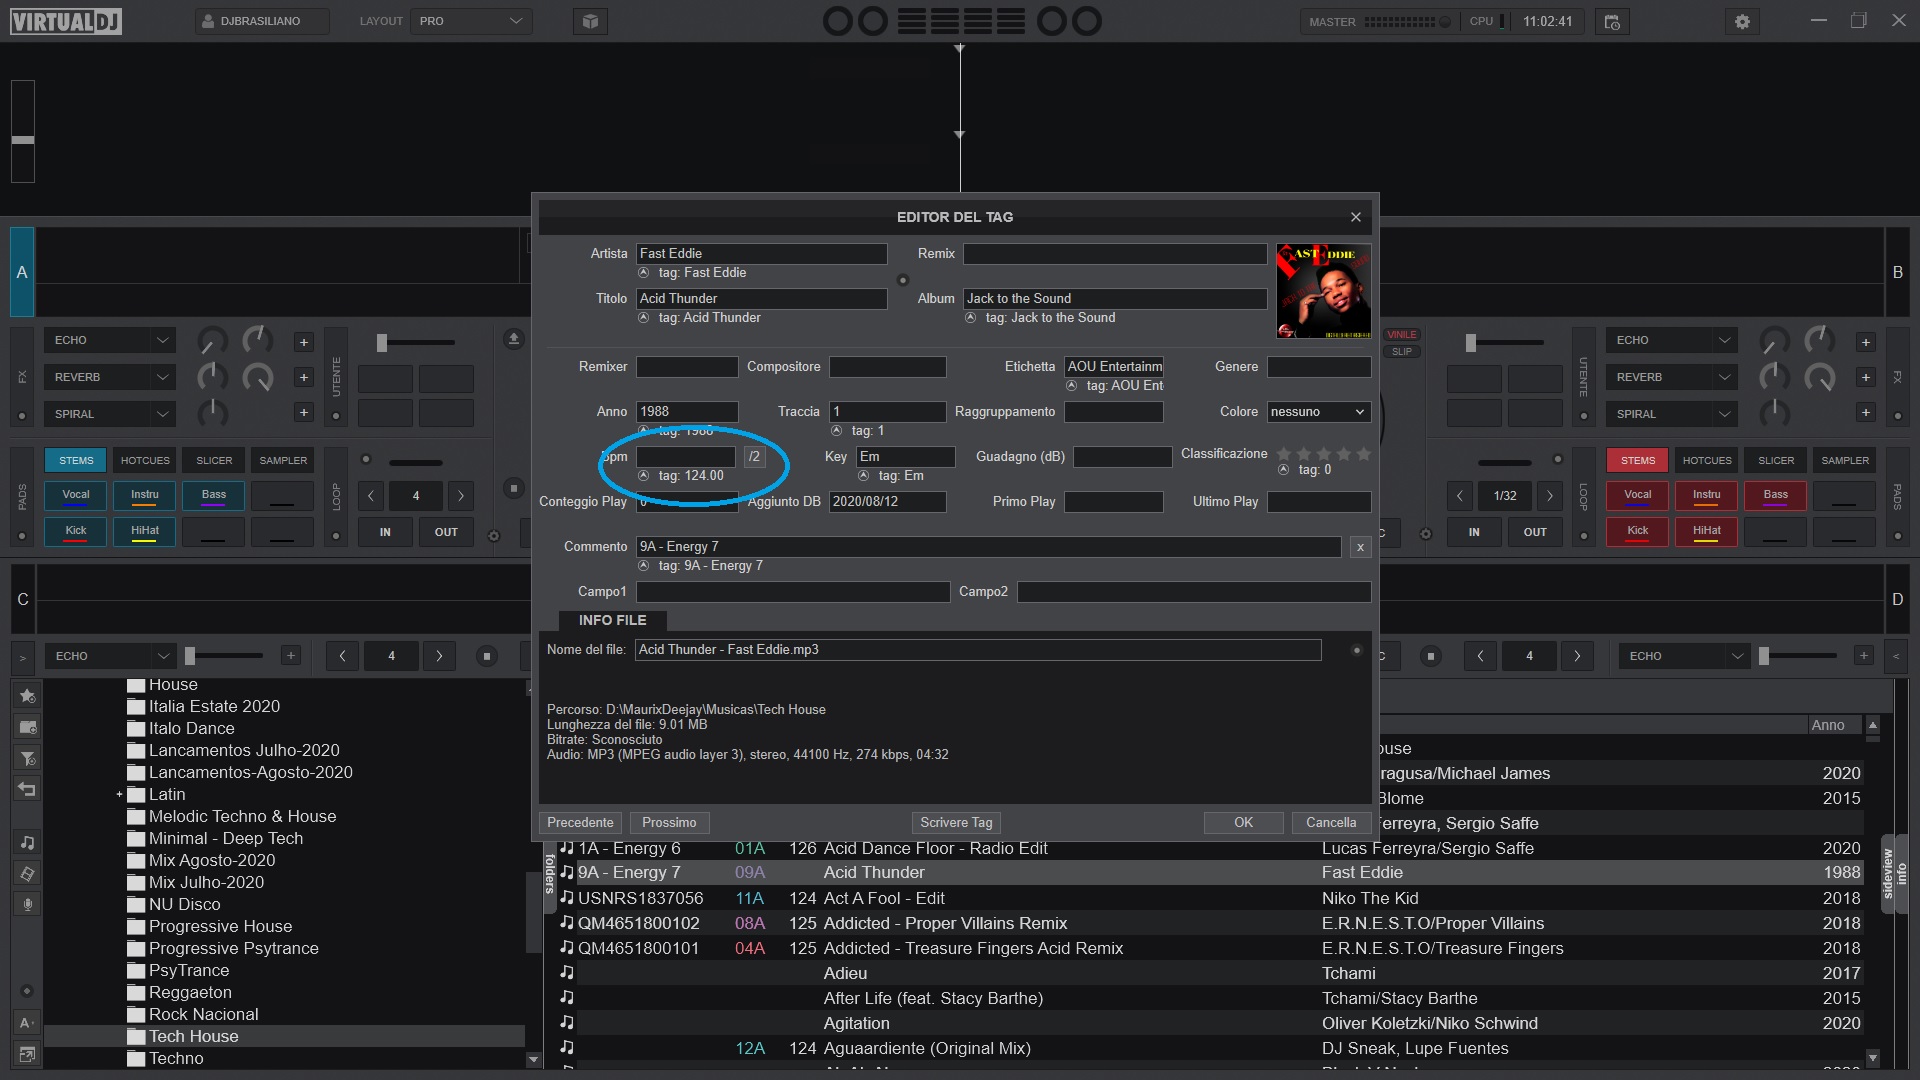The image size is (1920, 1080).
Task: Go to the previous track with Precedente
Action: [580, 823]
